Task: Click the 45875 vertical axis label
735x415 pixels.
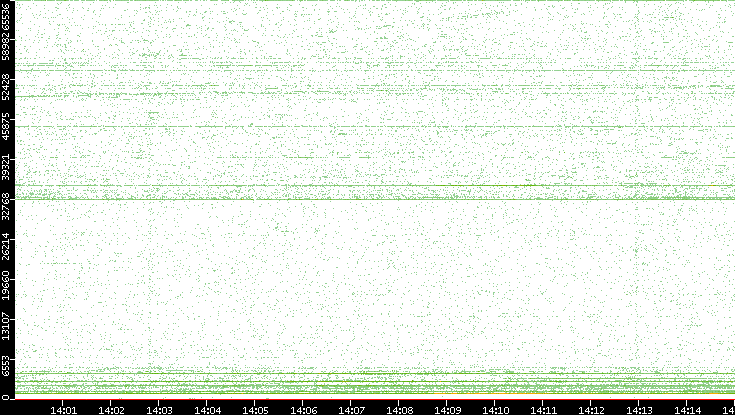Action: 6,126
